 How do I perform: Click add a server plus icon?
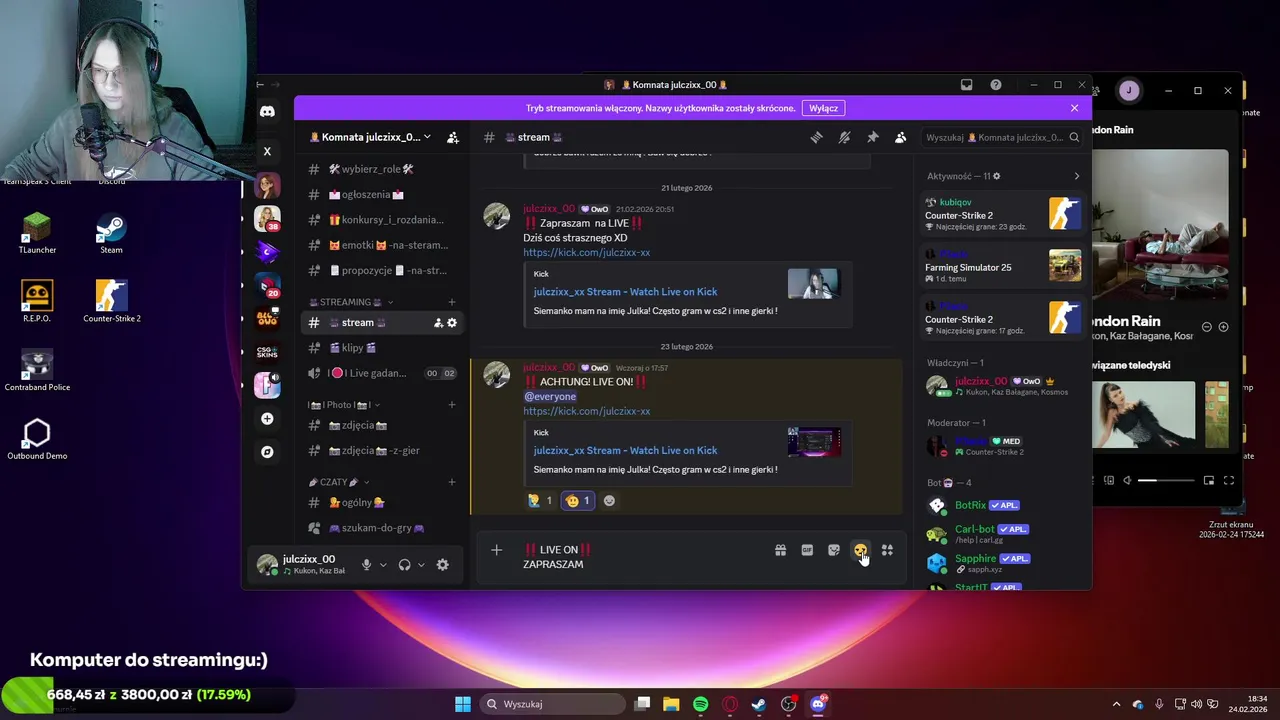tap(267, 419)
